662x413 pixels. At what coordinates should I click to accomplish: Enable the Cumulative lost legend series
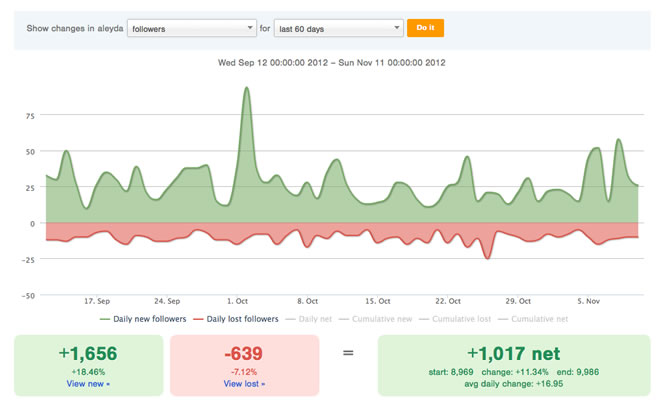coord(455,319)
